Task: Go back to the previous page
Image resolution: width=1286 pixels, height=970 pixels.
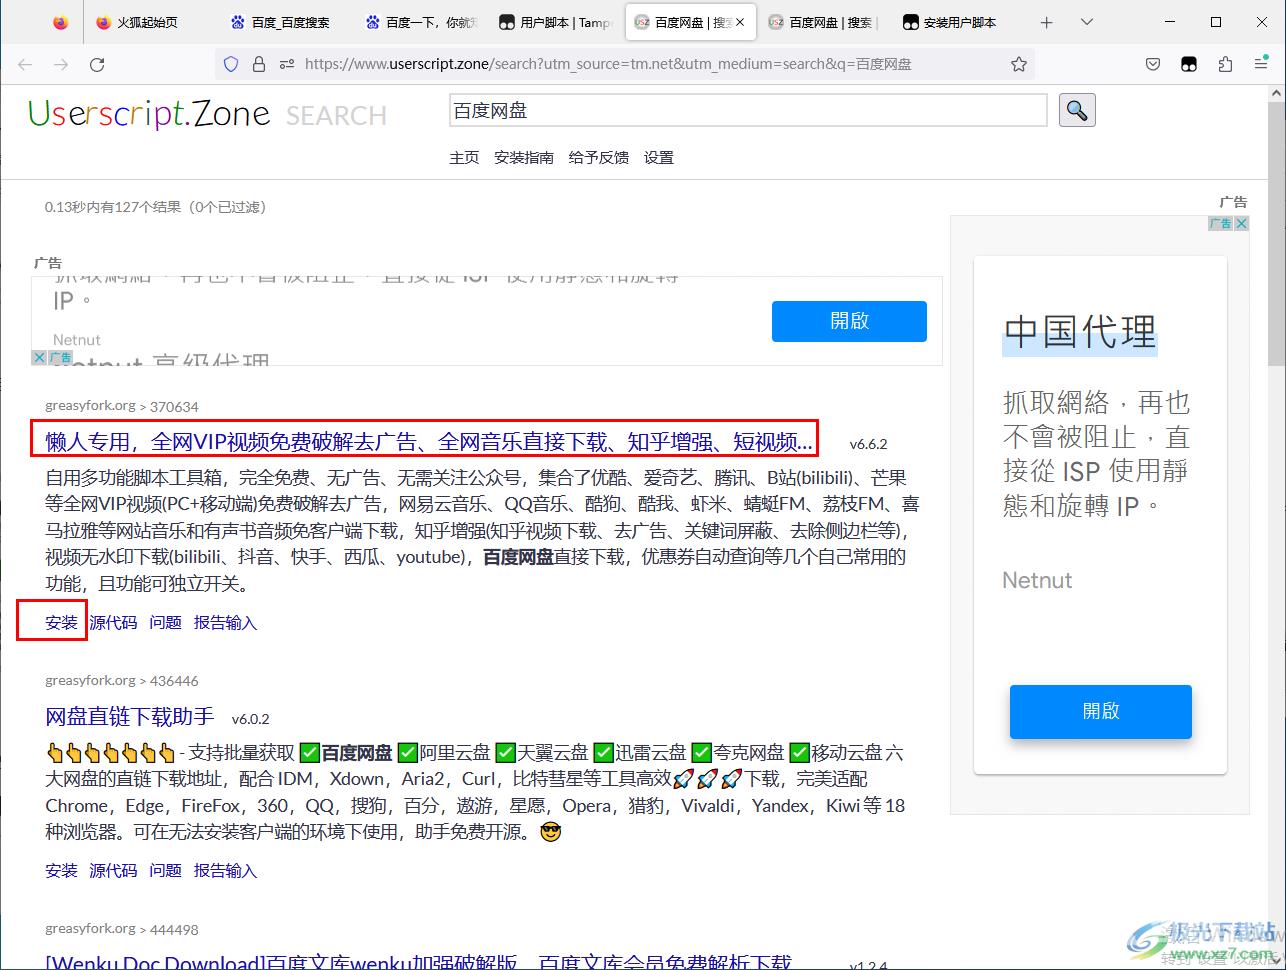Action: pos(25,64)
